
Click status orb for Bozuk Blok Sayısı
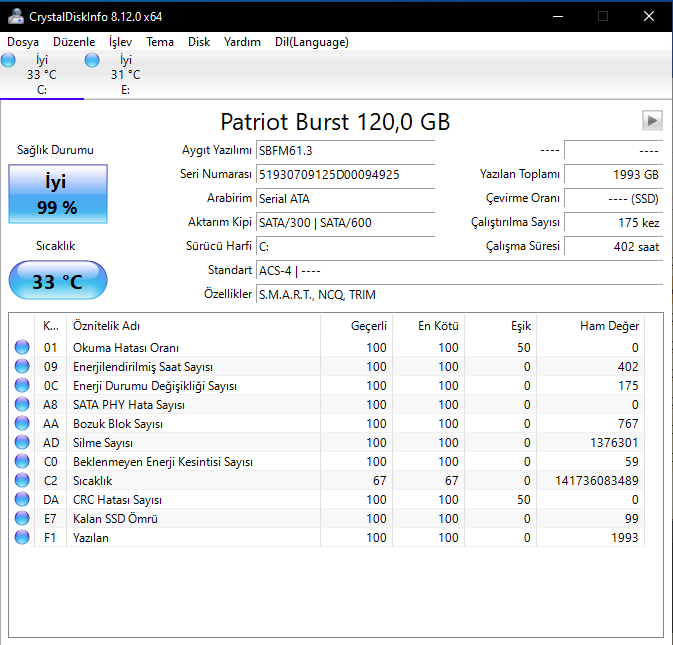[22, 424]
